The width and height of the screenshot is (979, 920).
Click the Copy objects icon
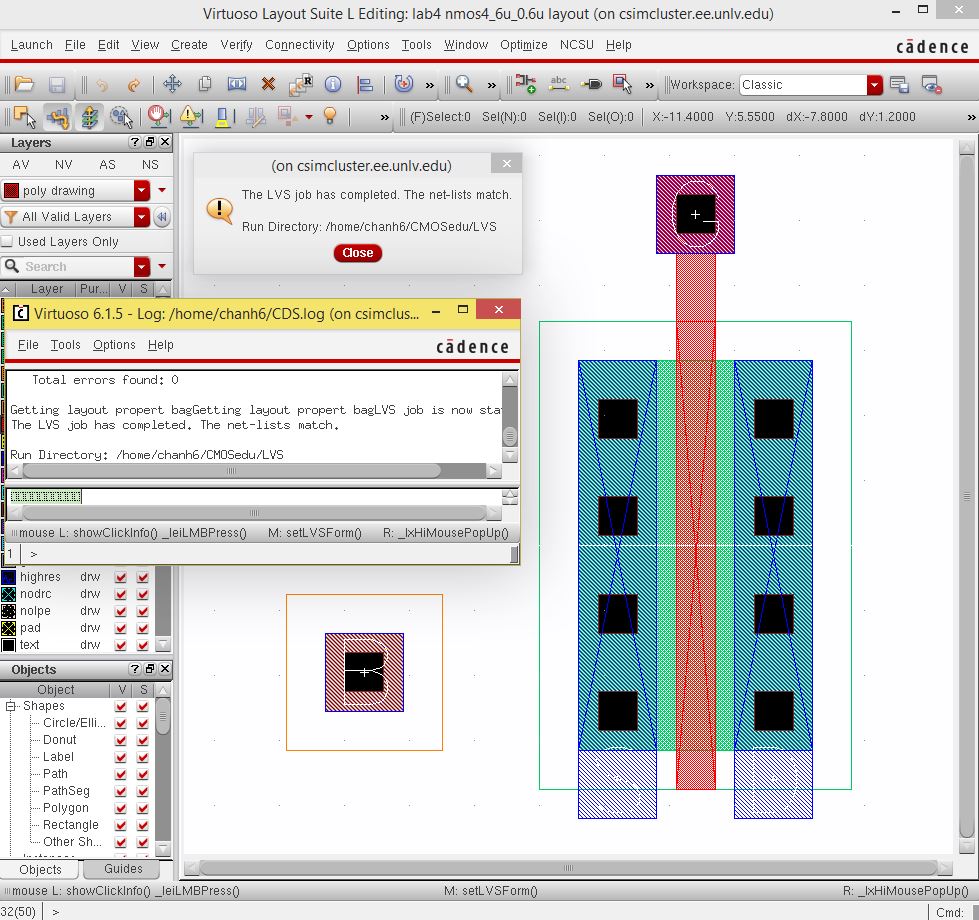click(x=206, y=83)
